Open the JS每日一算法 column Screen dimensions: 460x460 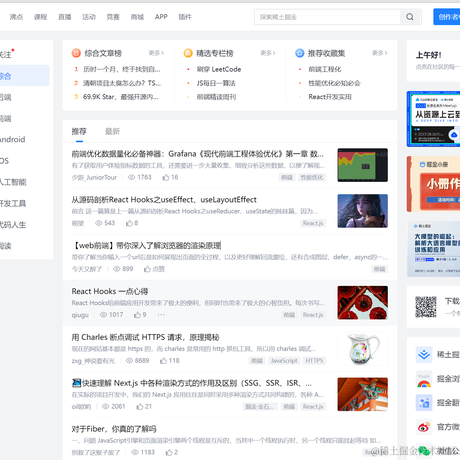pyautogui.click(x=216, y=83)
